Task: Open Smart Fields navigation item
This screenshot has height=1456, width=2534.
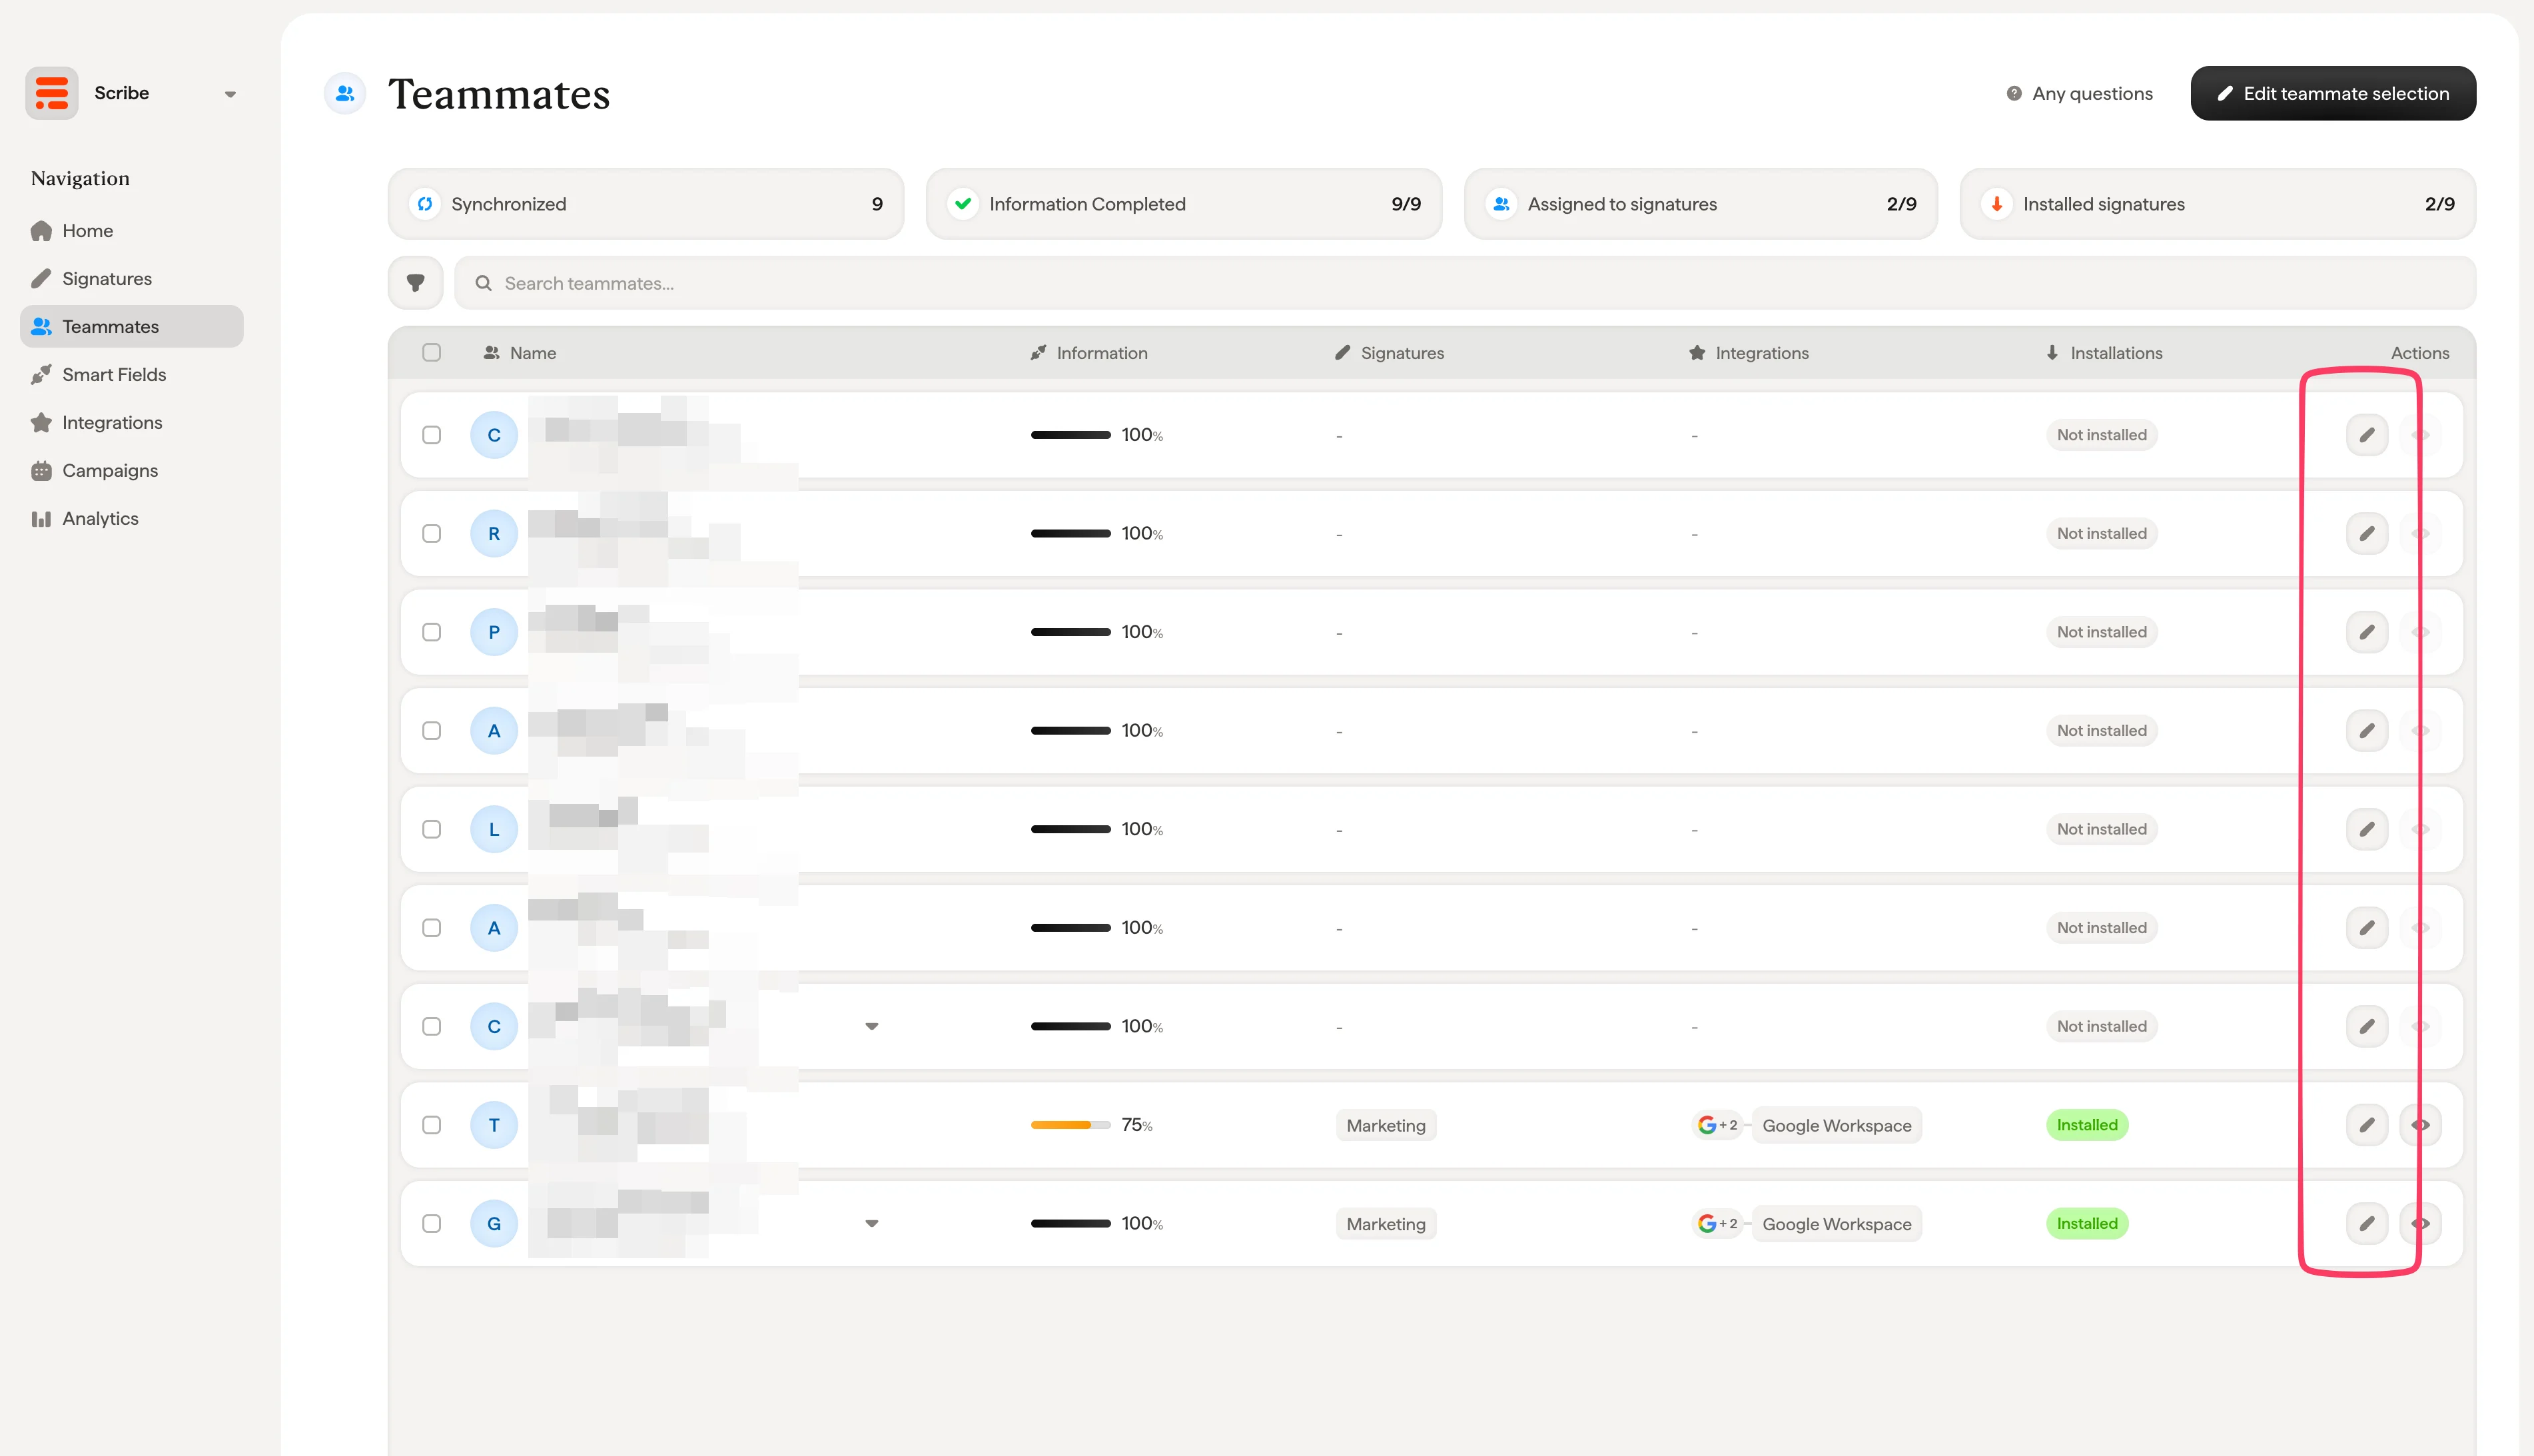Action: (x=132, y=375)
